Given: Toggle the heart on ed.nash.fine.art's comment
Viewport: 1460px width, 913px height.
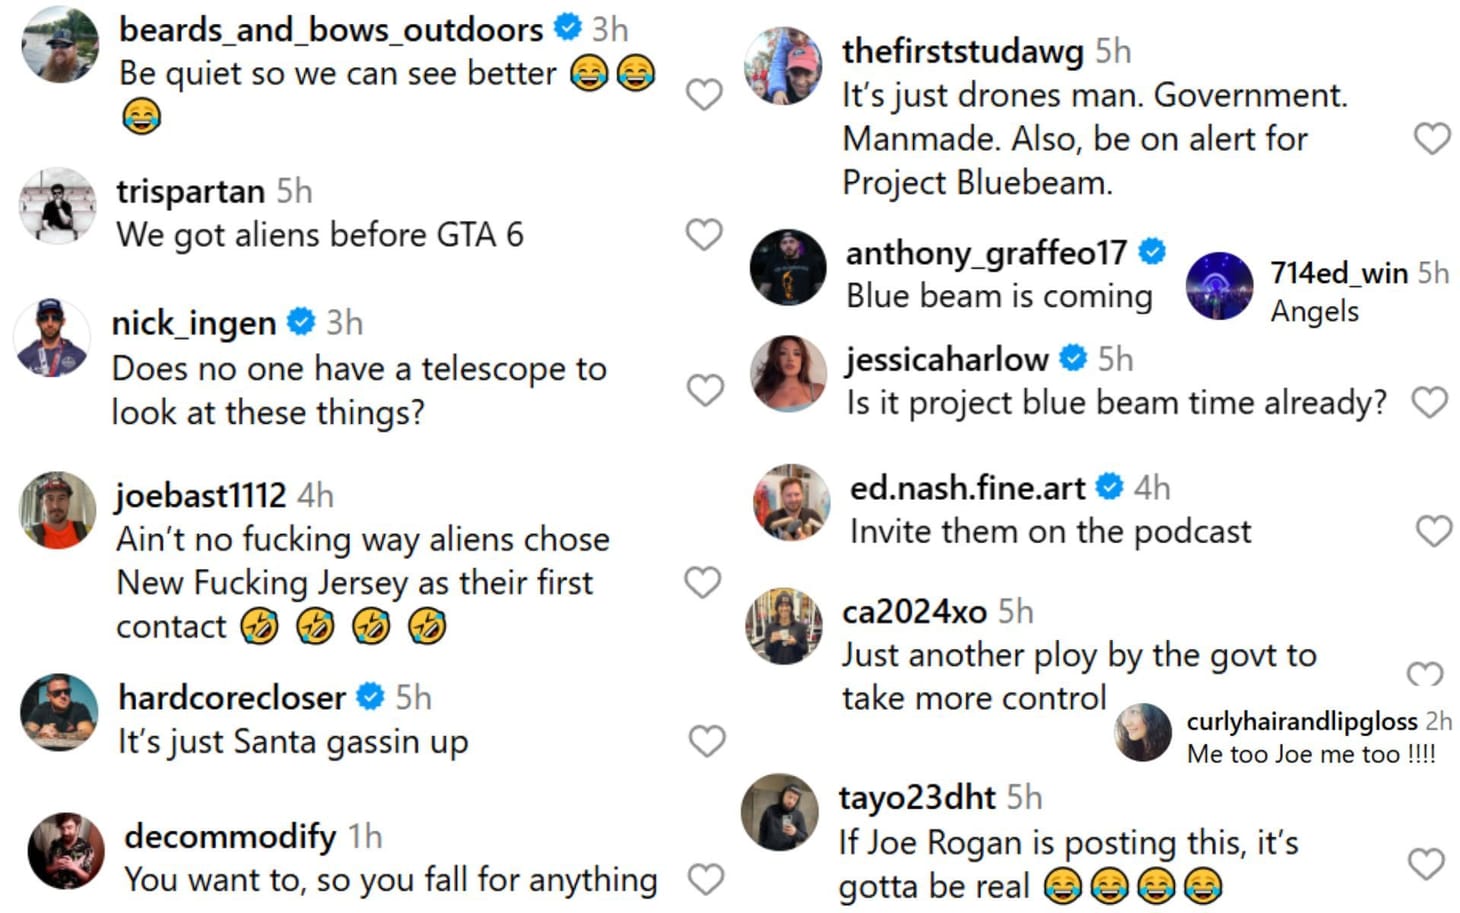Looking at the screenshot, I should click(1435, 530).
